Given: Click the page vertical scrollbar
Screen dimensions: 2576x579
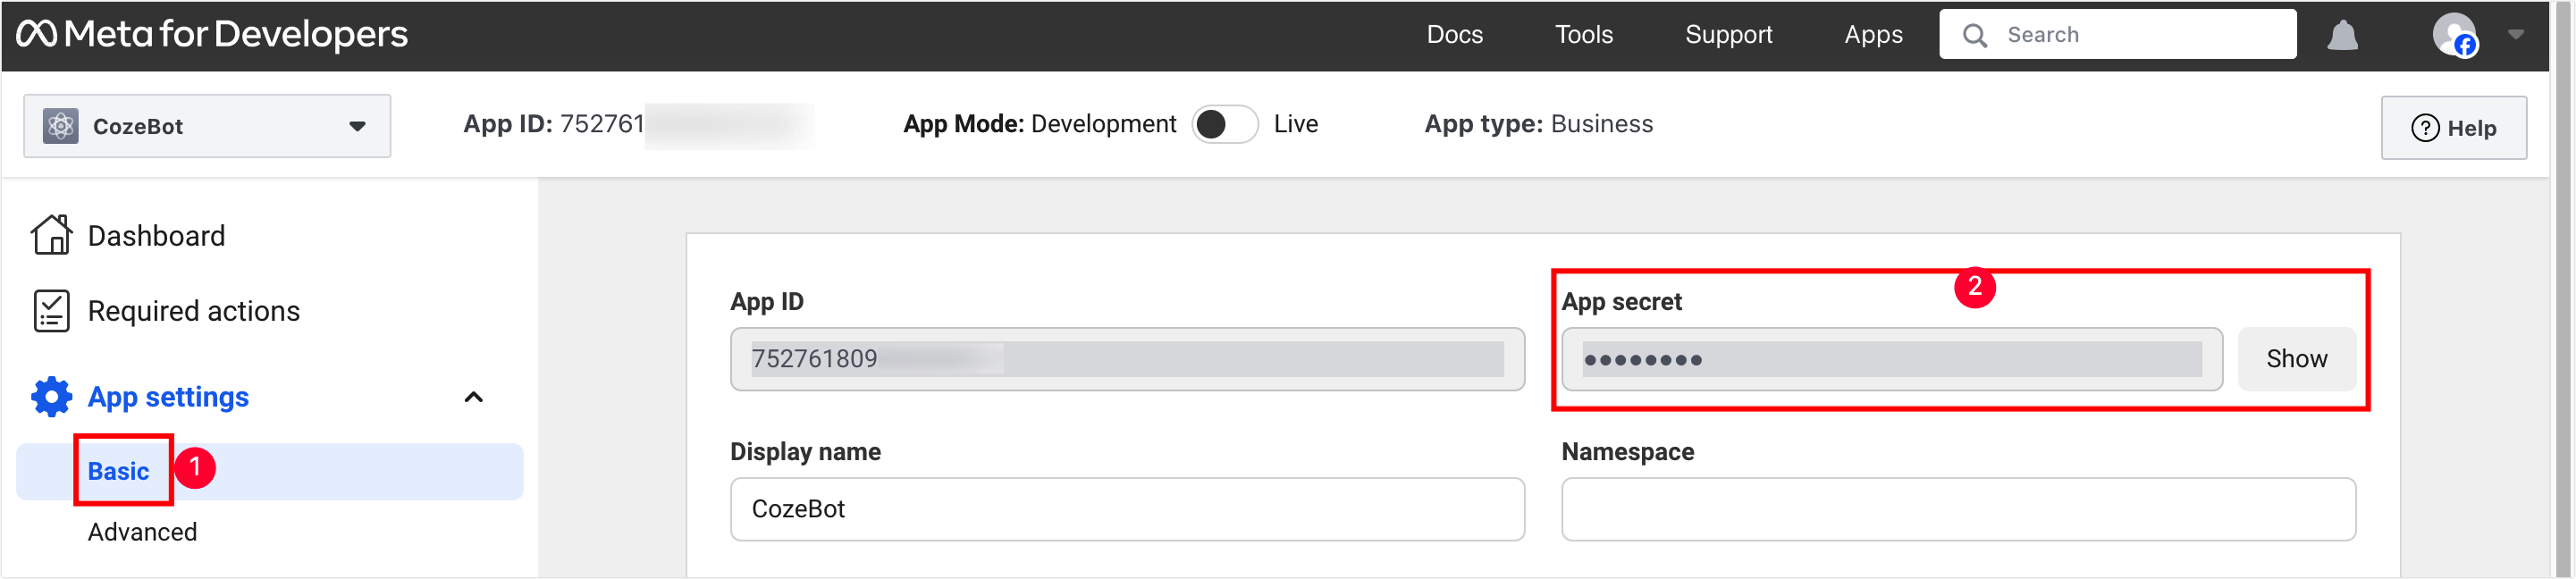Looking at the screenshot, I should coord(2562,290).
